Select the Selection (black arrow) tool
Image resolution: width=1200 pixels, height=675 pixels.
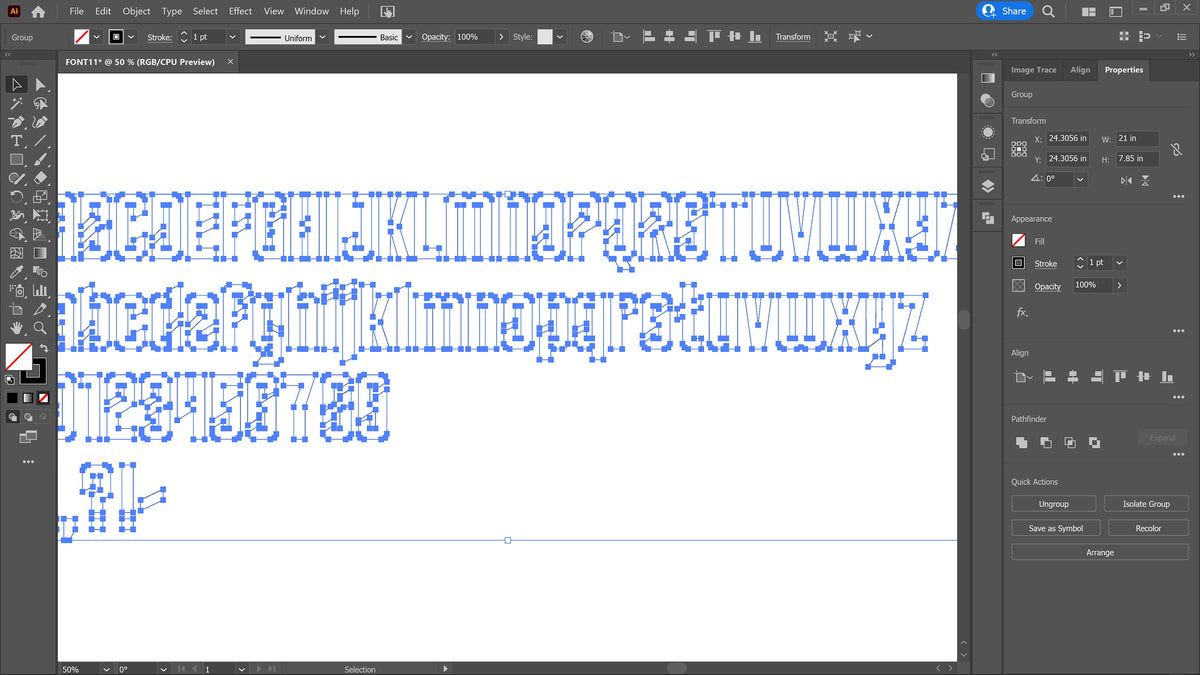(17, 85)
